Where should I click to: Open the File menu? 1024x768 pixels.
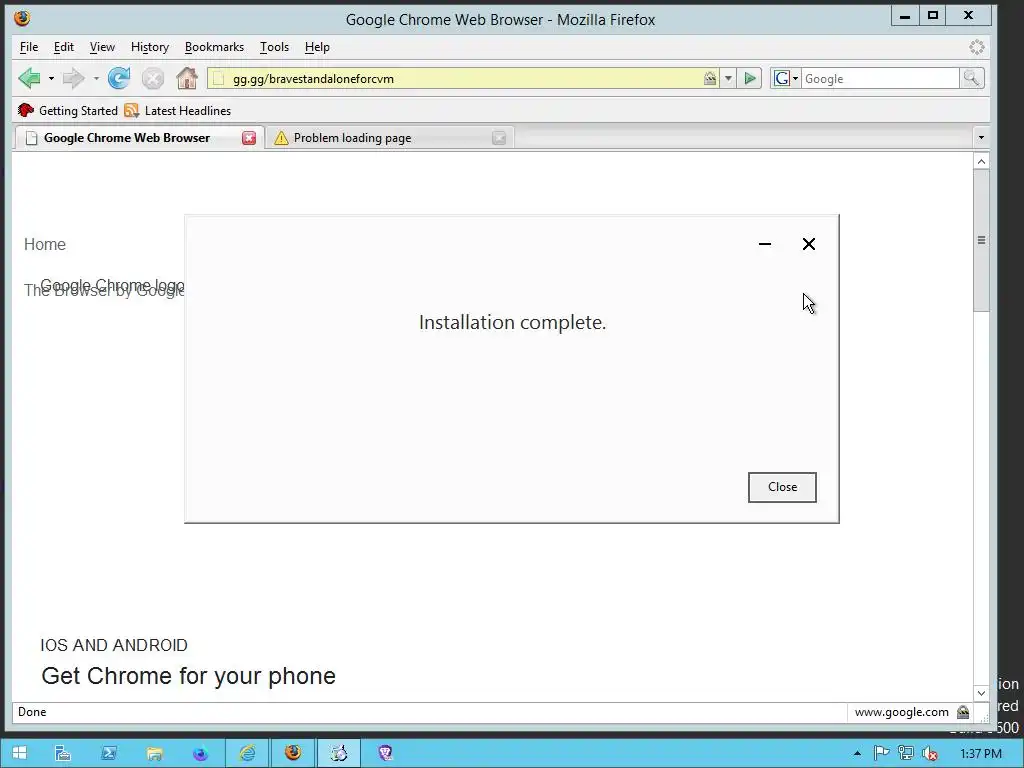(x=29, y=47)
